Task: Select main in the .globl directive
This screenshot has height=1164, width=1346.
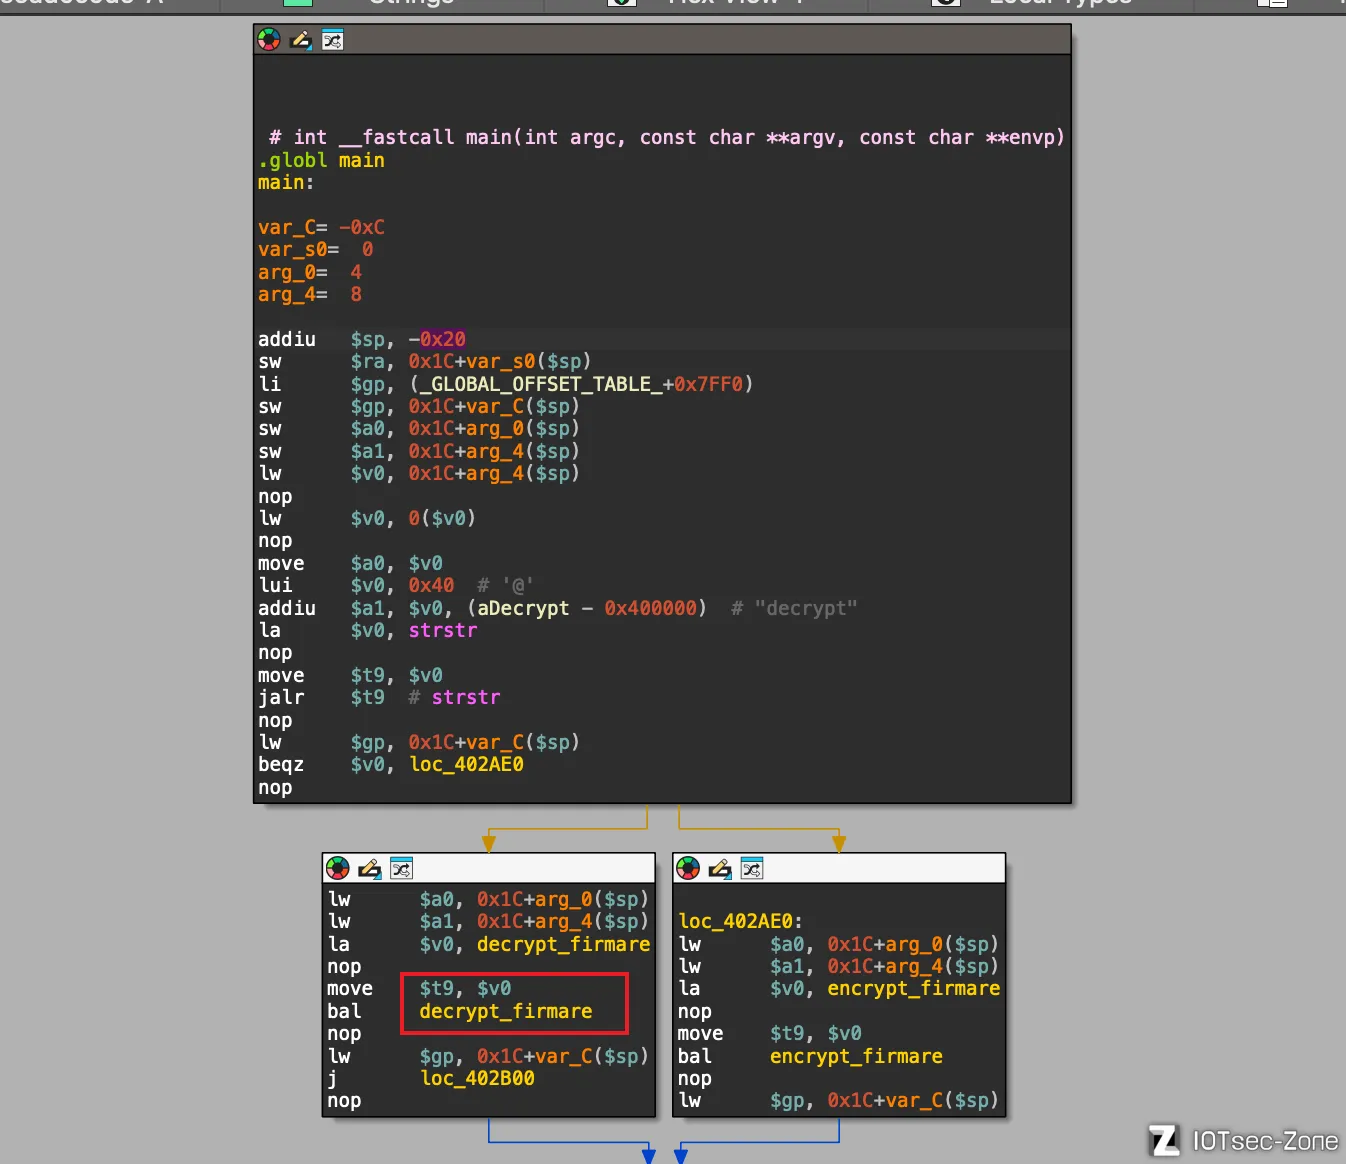Action: point(361,160)
